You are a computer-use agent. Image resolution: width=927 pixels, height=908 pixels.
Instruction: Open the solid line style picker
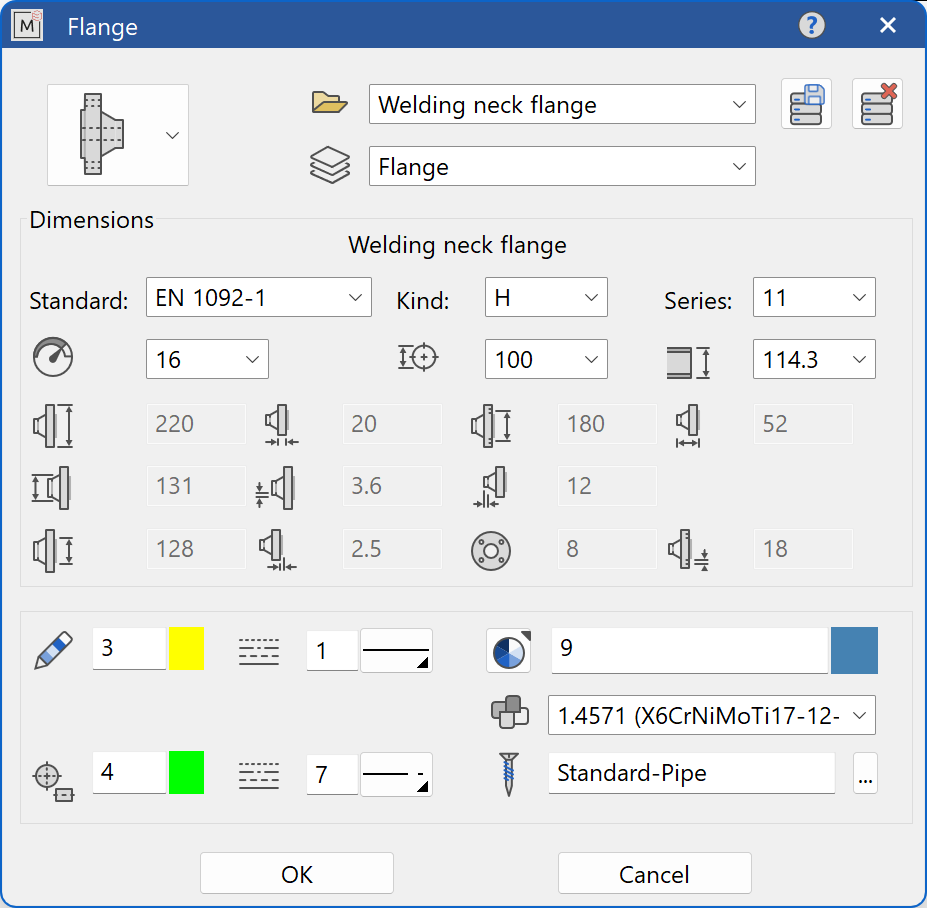(396, 650)
